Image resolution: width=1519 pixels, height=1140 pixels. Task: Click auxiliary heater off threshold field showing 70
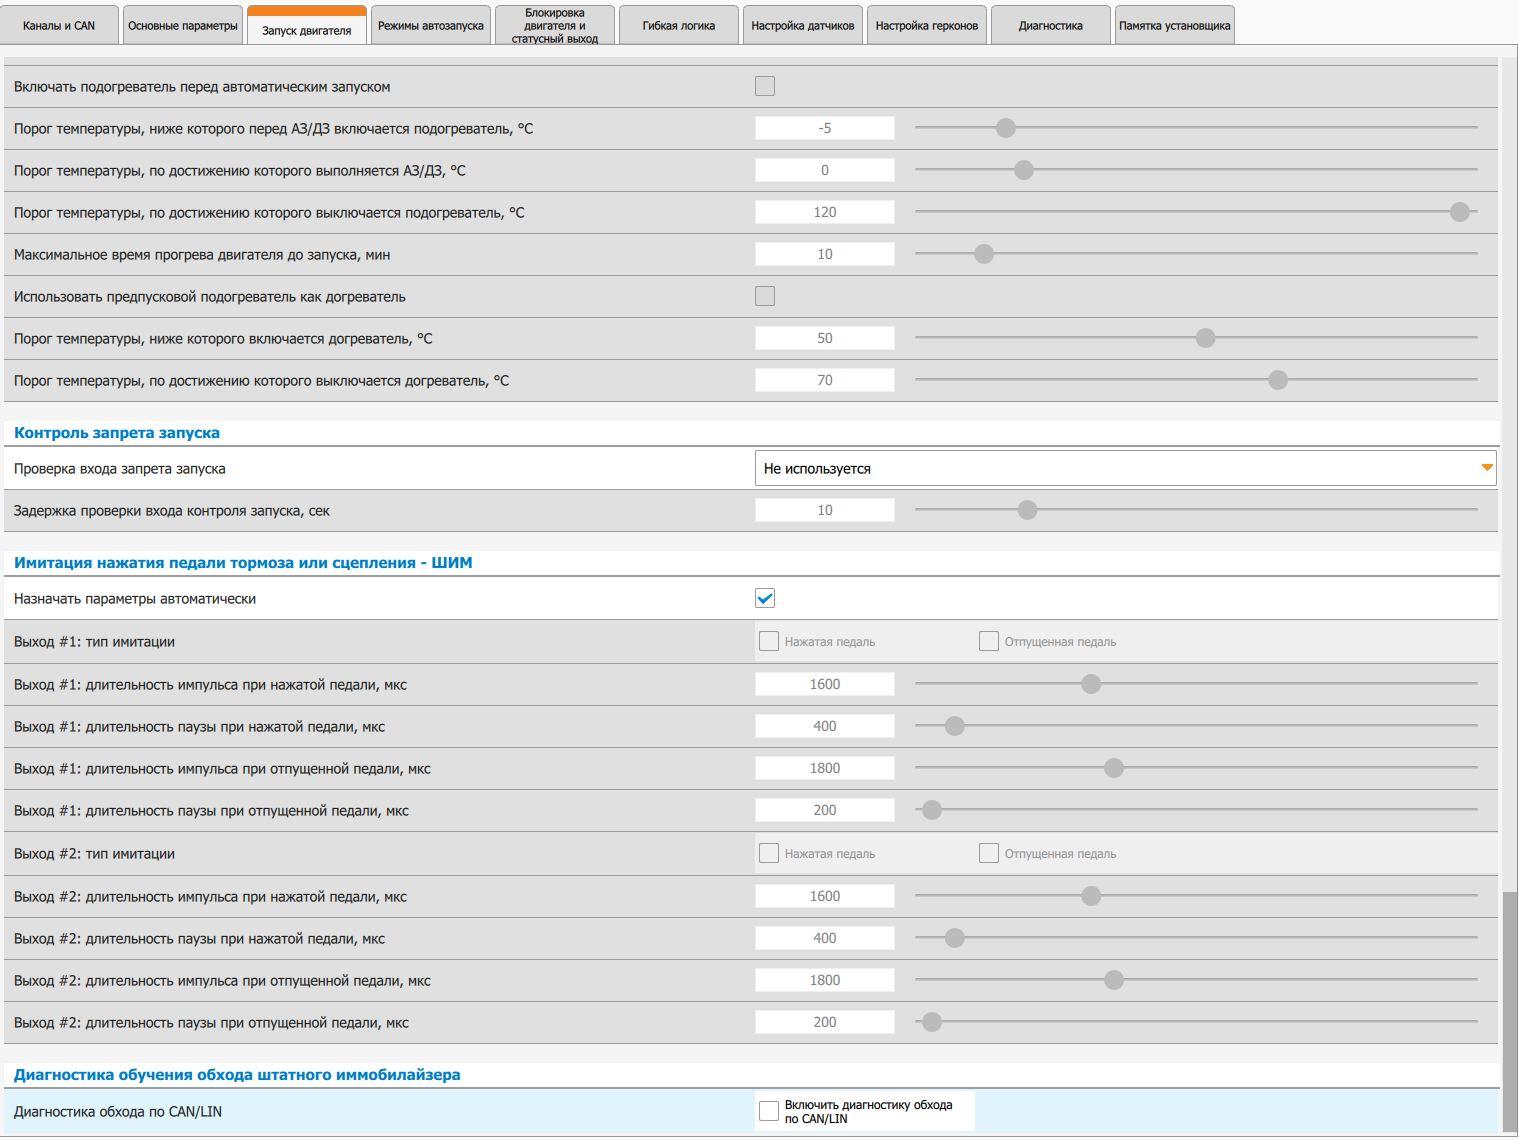825,380
